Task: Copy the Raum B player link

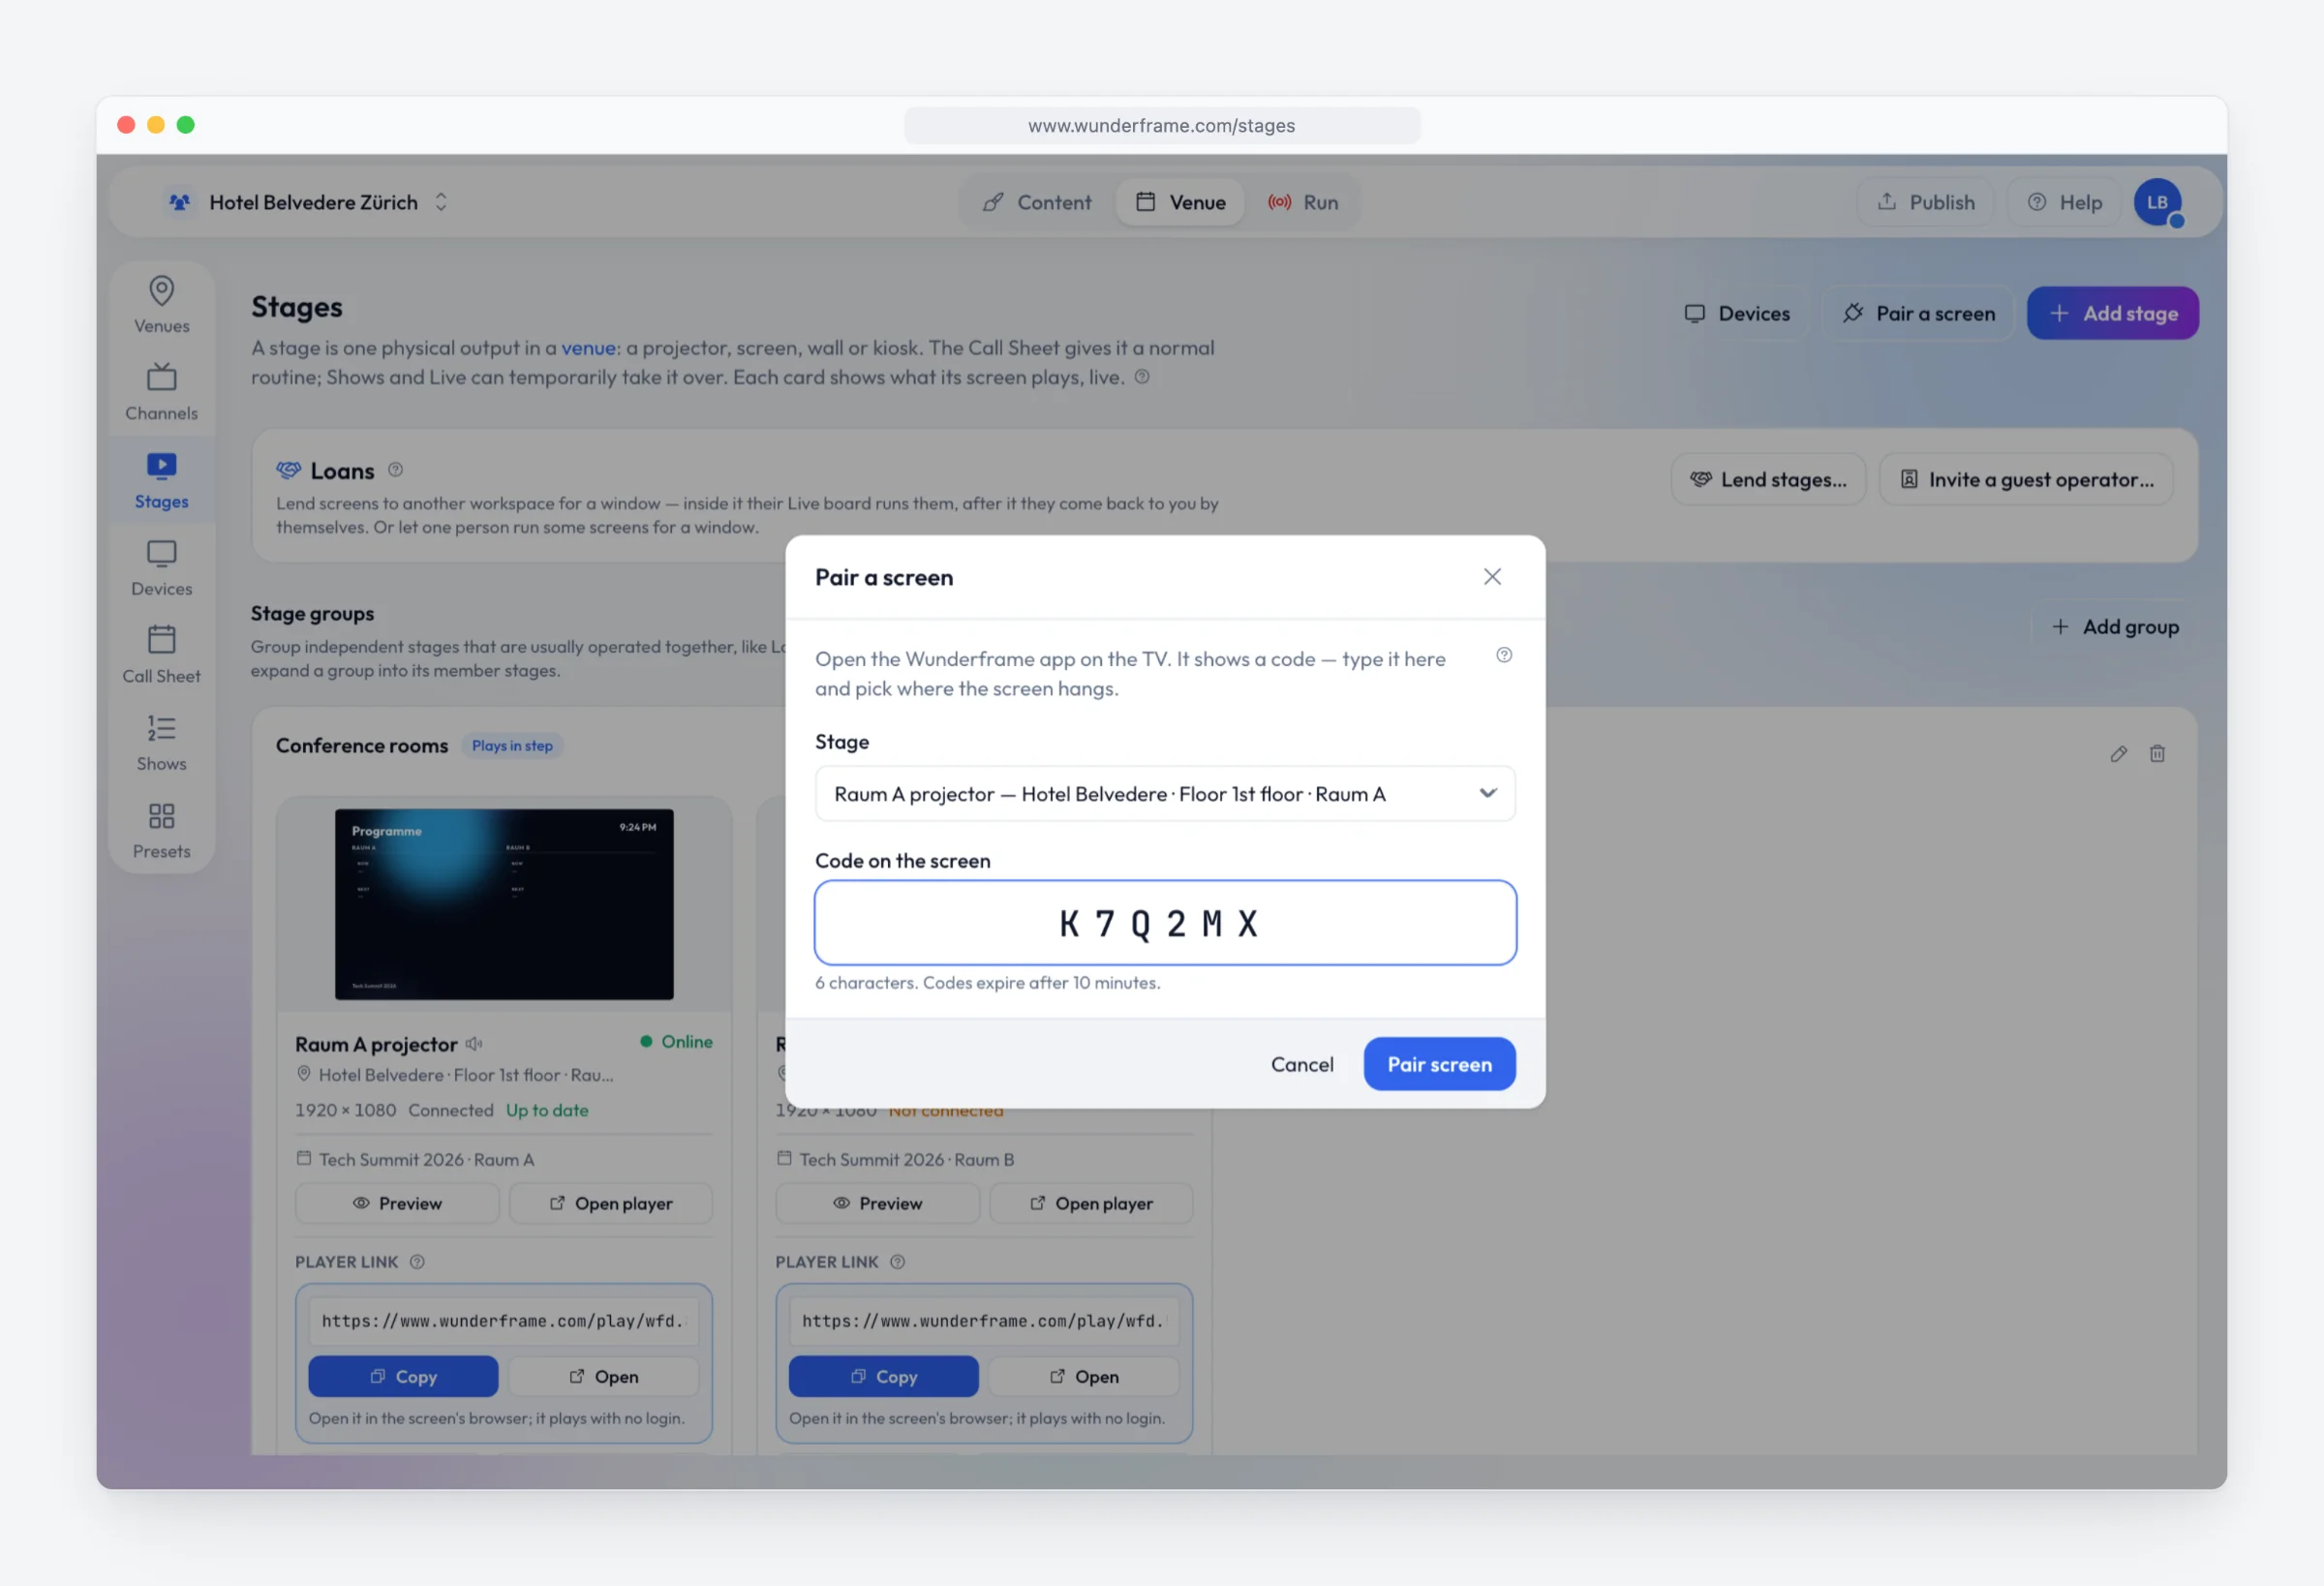Action: (883, 1377)
